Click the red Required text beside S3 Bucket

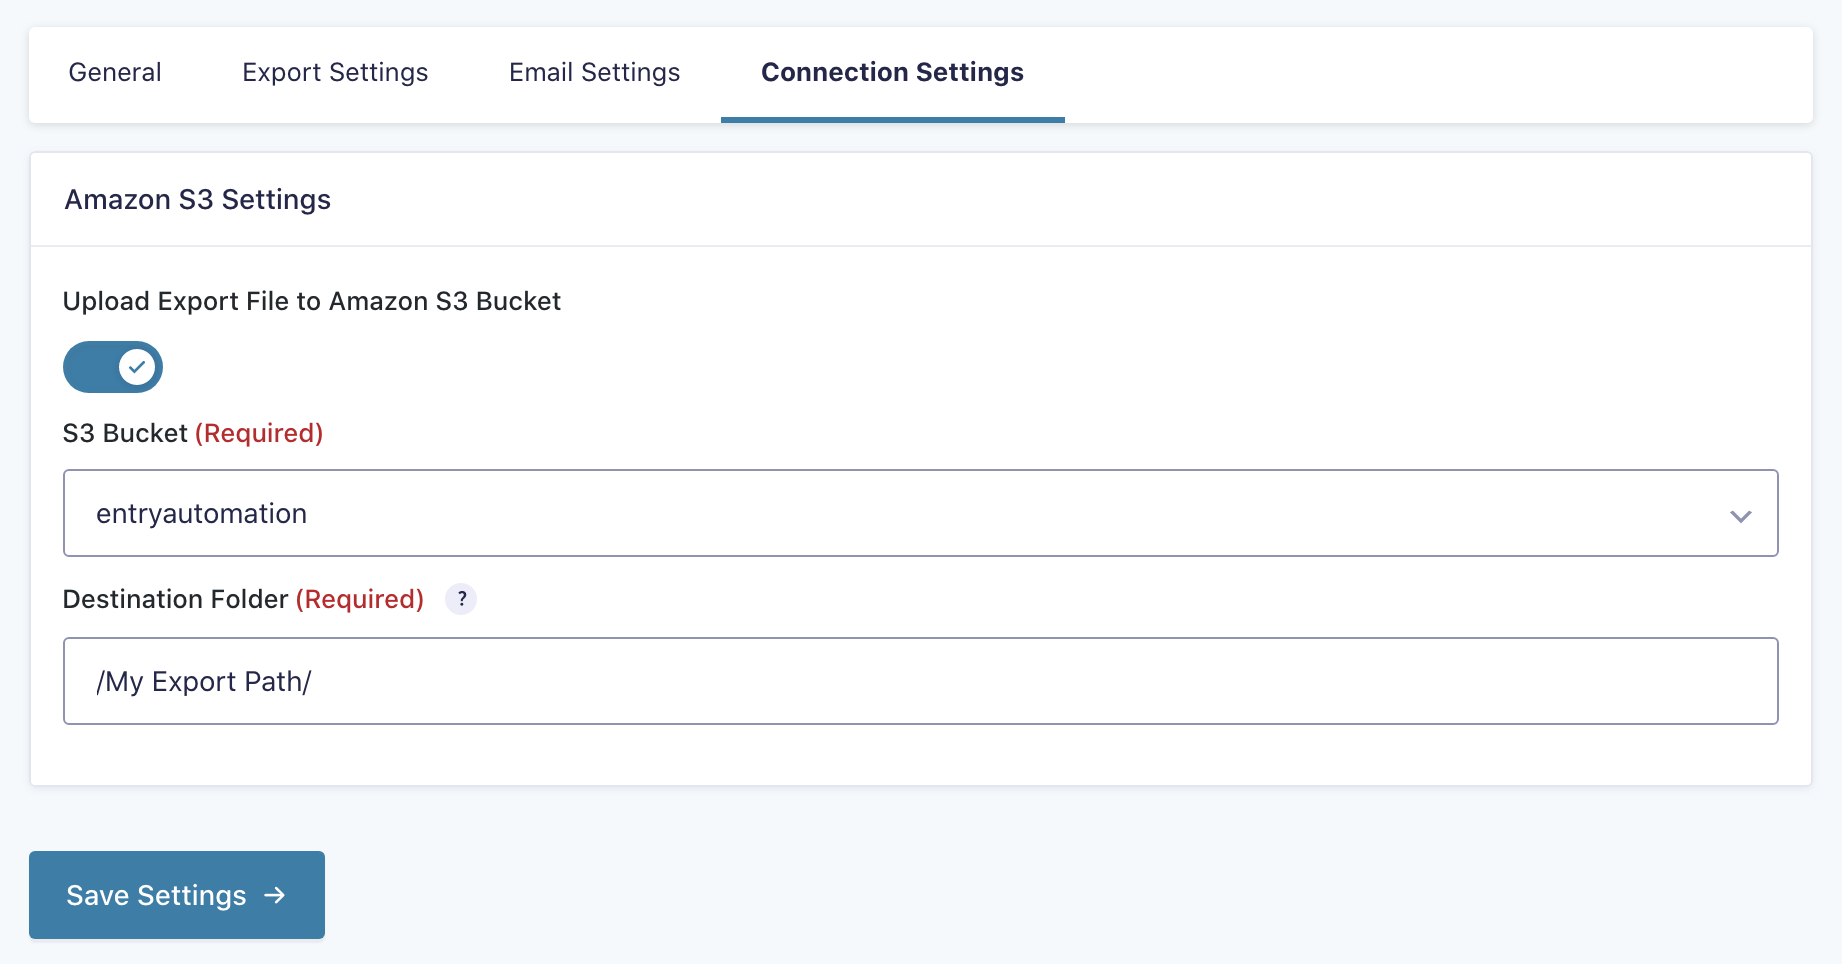click(259, 433)
